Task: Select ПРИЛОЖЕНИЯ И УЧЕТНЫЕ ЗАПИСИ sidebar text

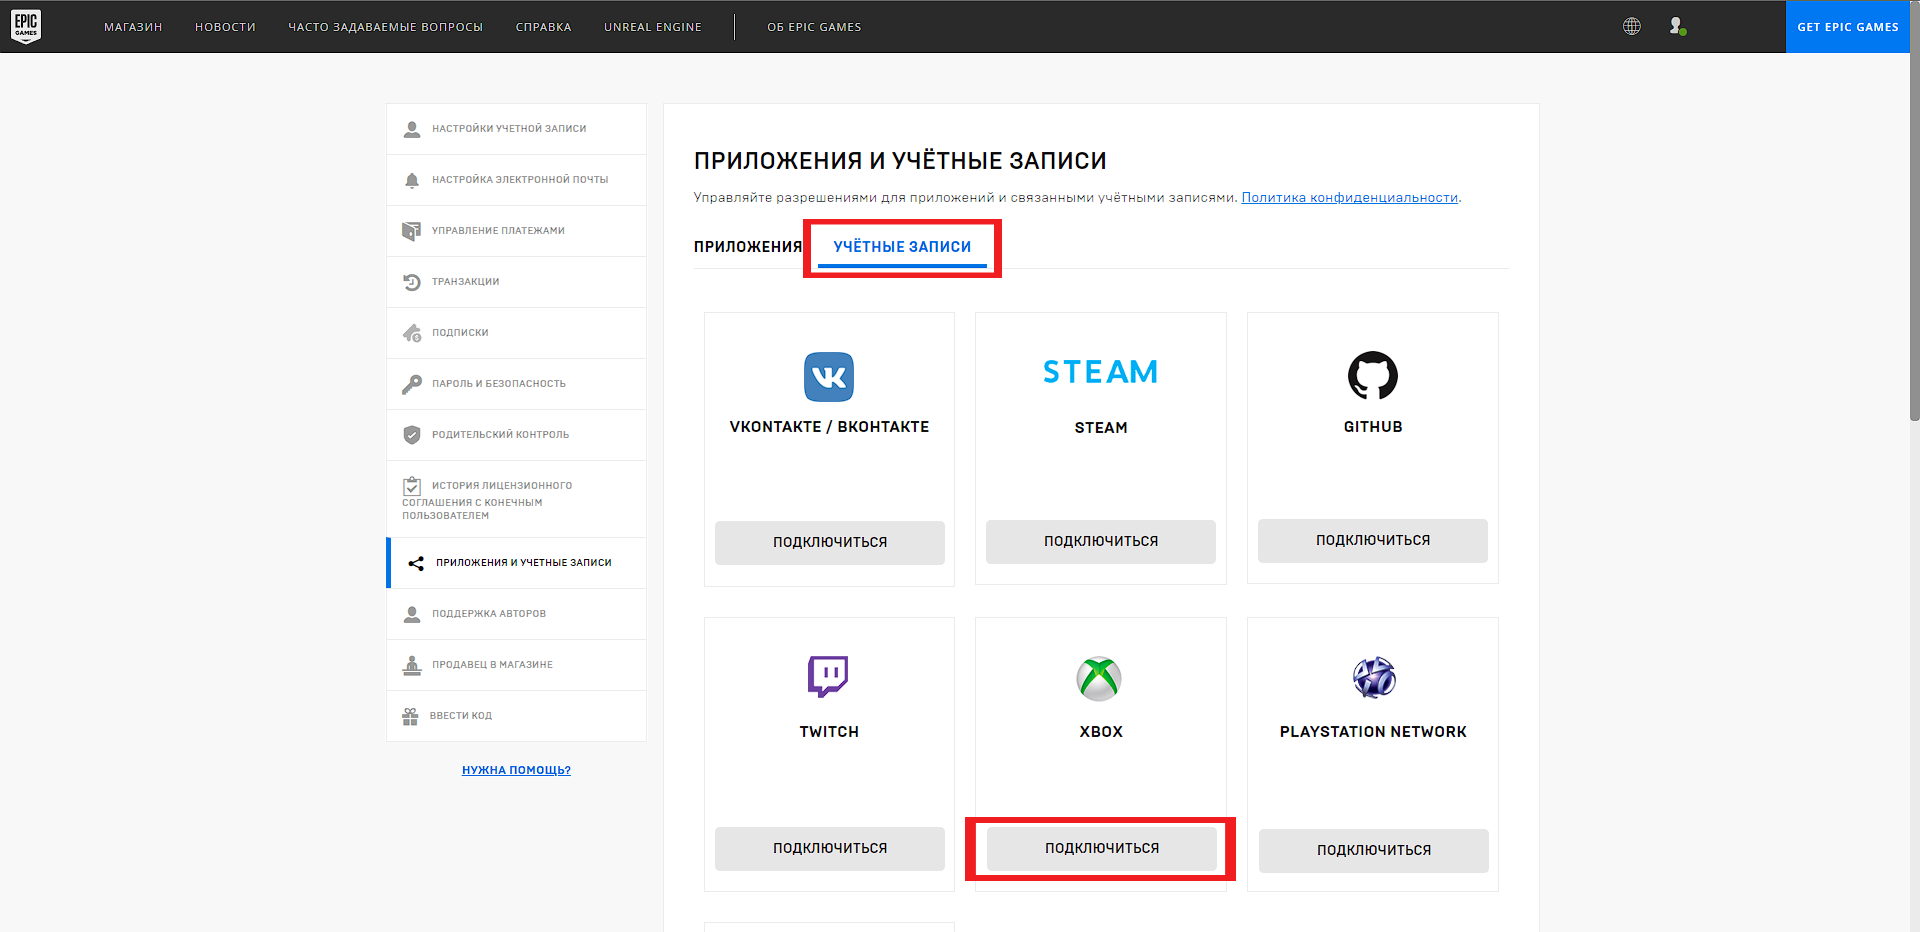Action: click(524, 563)
